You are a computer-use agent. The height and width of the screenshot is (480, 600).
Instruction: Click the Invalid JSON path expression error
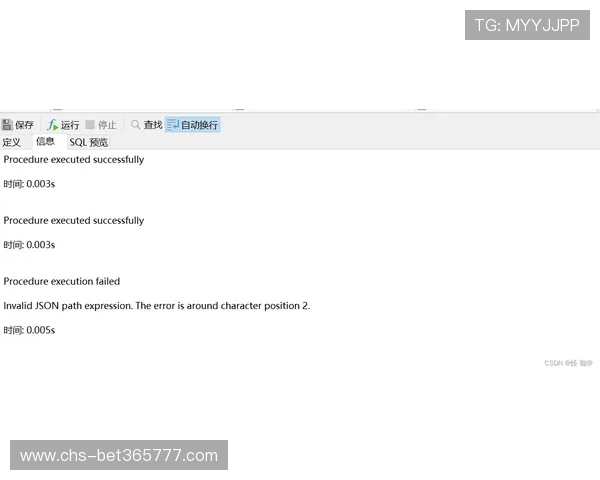[x=157, y=306]
